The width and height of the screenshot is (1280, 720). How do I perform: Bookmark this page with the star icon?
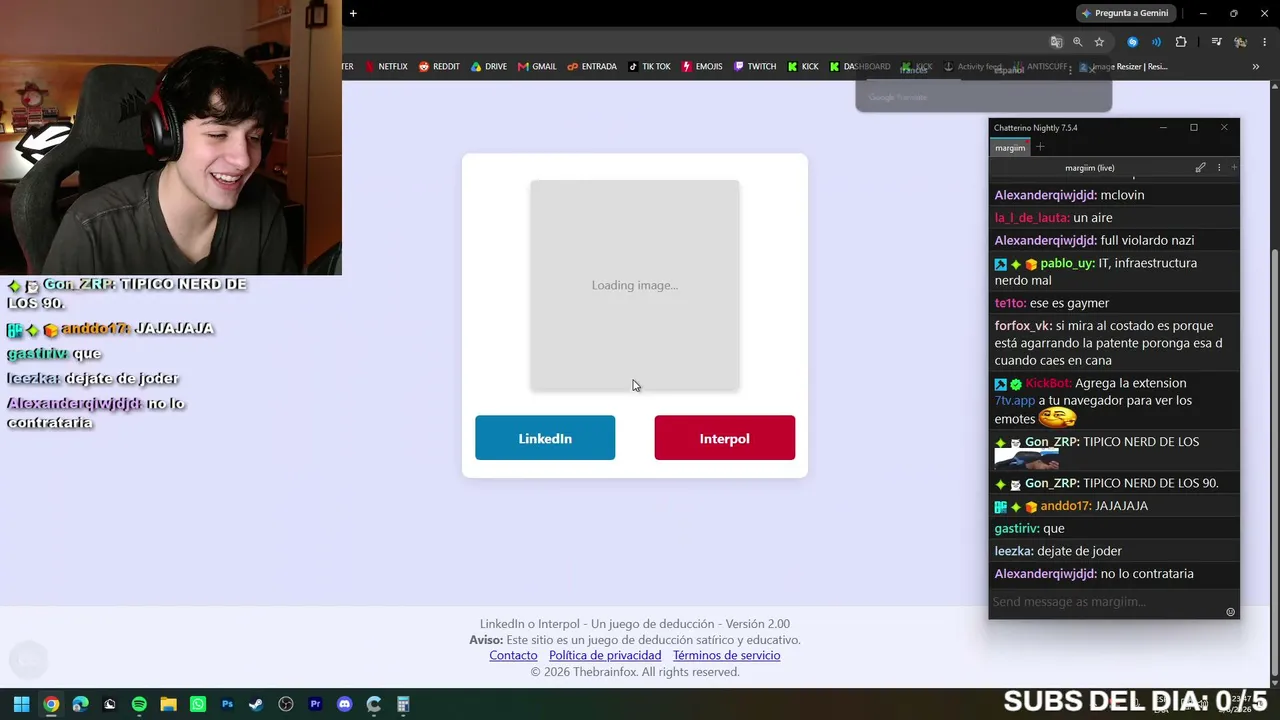[x=1099, y=42]
